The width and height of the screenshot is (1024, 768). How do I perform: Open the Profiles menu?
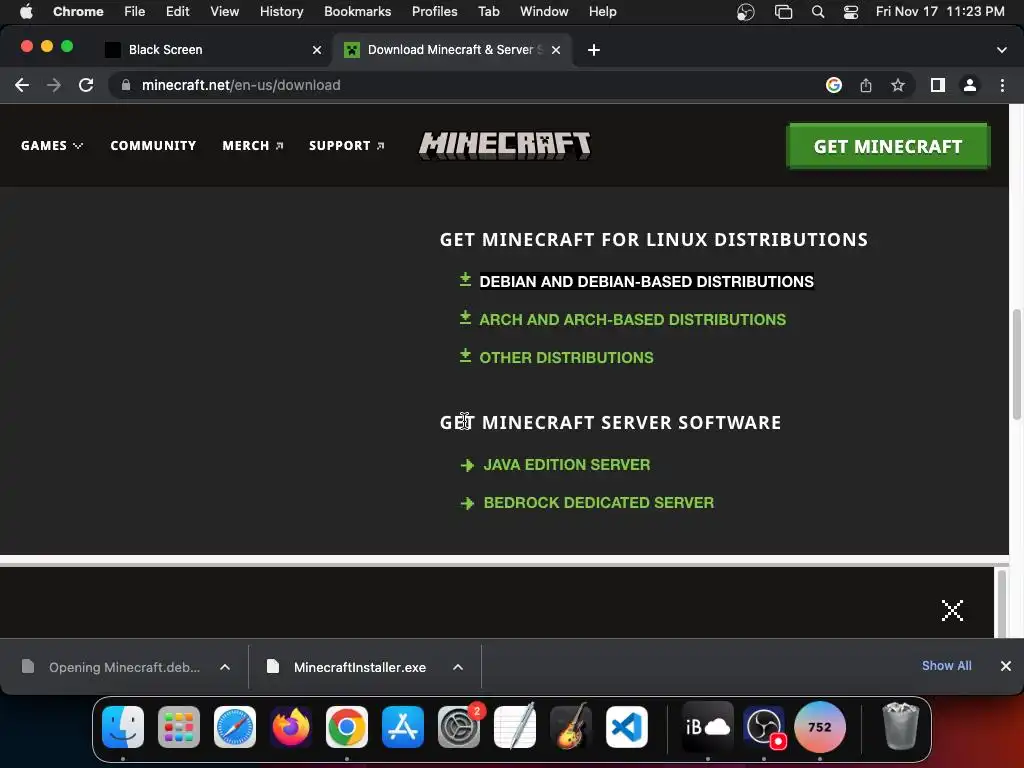pos(434,12)
